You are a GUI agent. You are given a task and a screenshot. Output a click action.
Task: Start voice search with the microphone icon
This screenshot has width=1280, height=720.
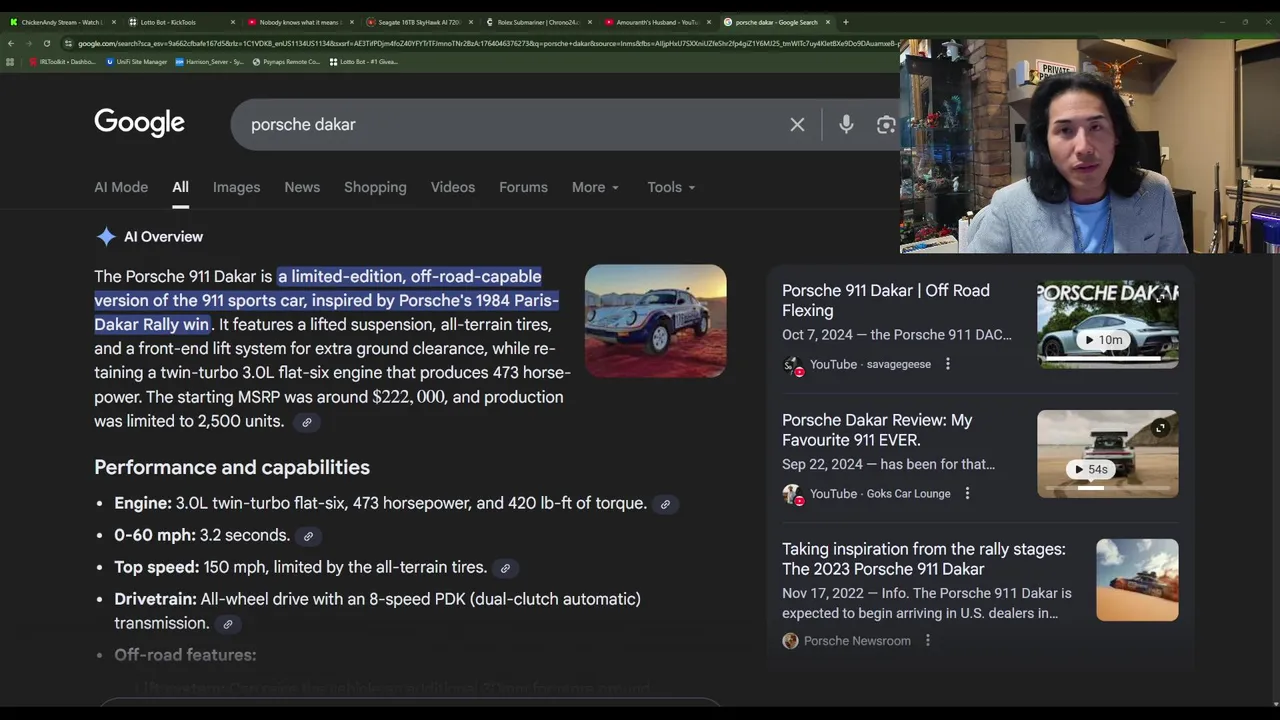coord(846,124)
